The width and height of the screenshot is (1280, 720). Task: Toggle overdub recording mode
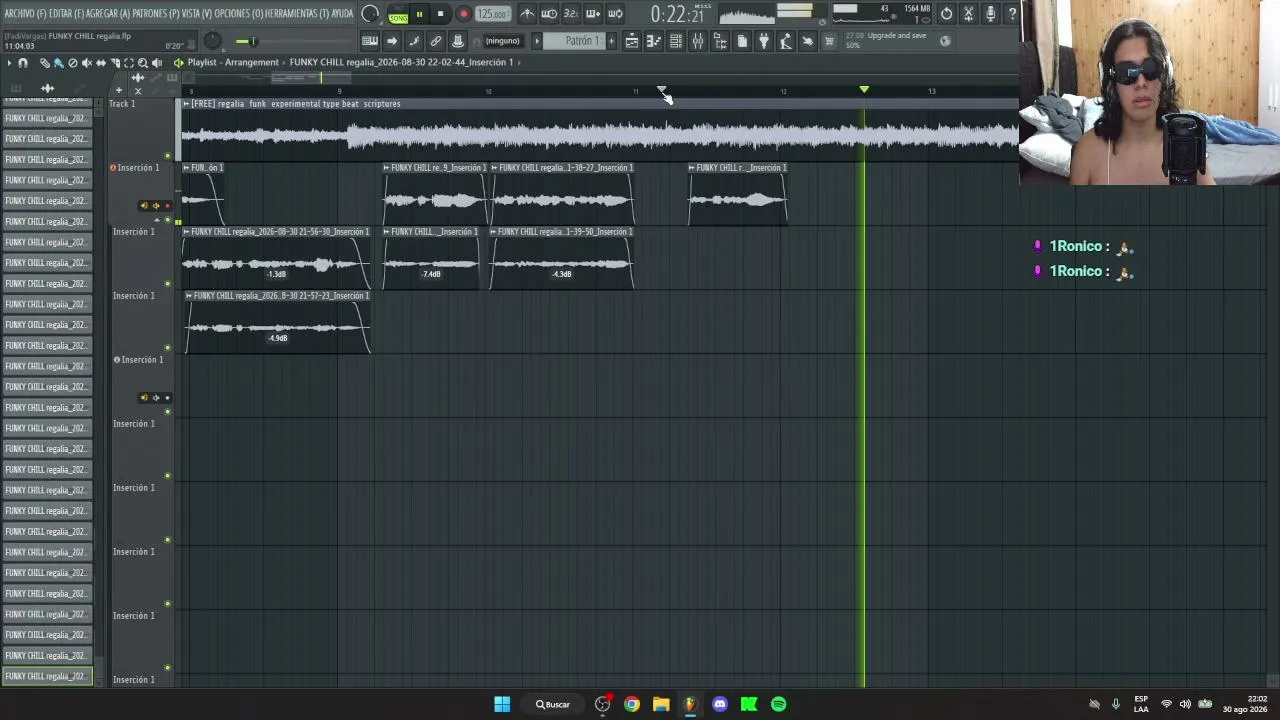pyautogui.click(x=593, y=14)
